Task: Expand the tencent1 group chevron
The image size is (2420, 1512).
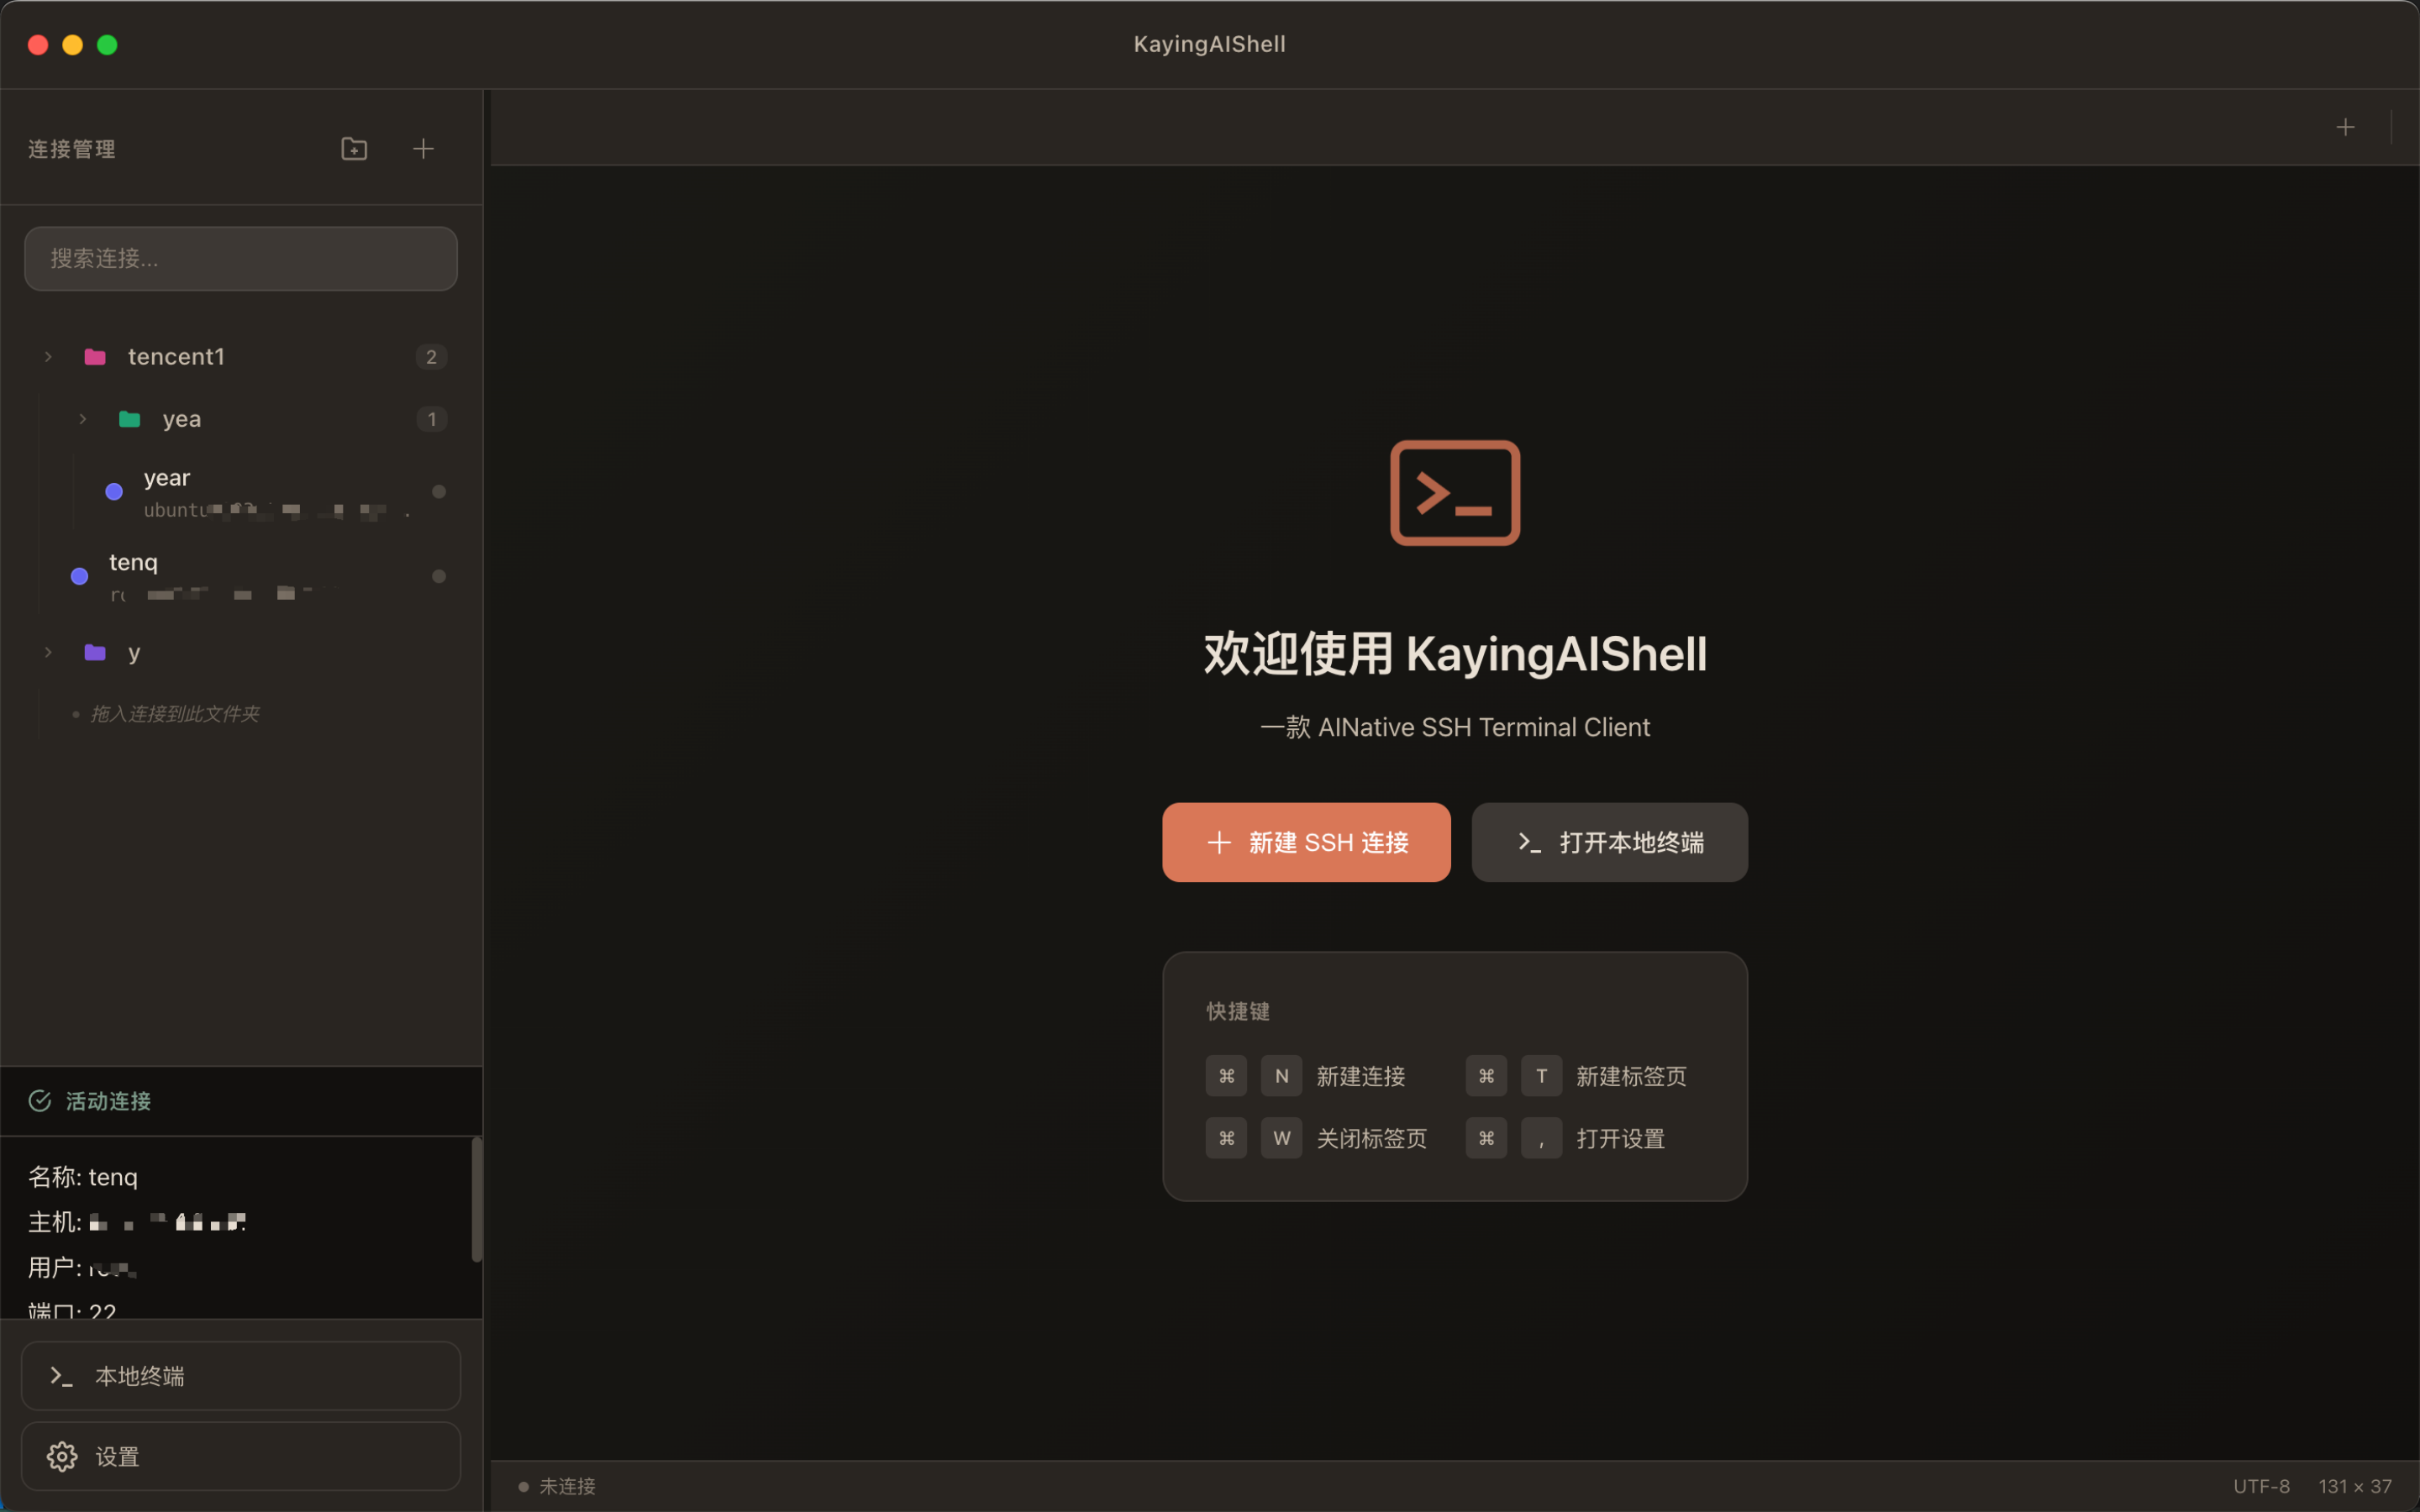Action: click(x=48, y=356)
